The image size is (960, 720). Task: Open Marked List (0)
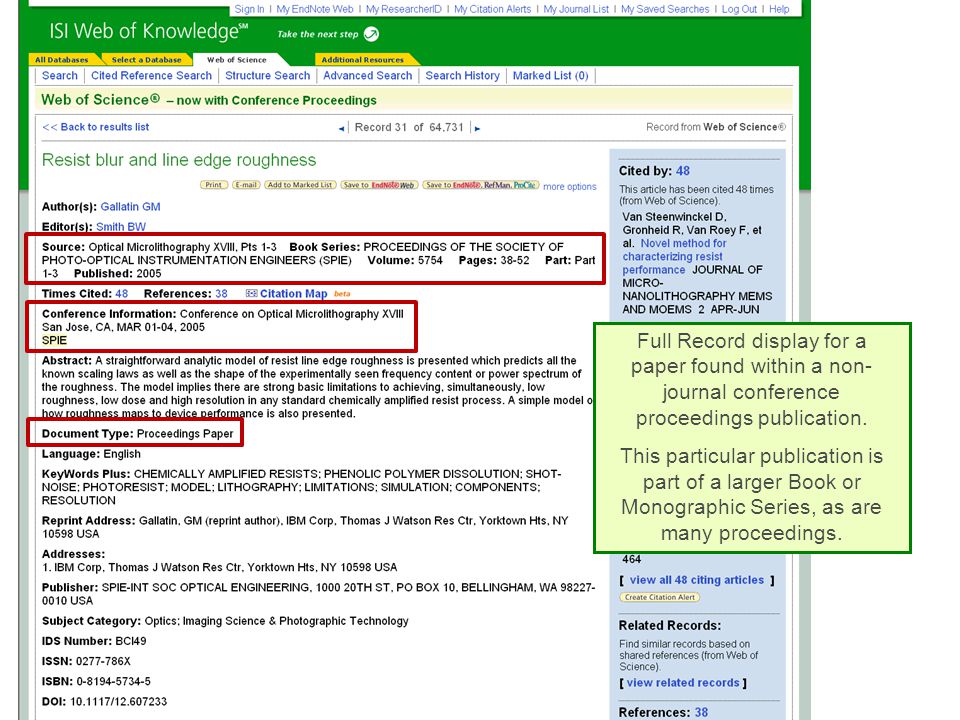coord(550,76)
